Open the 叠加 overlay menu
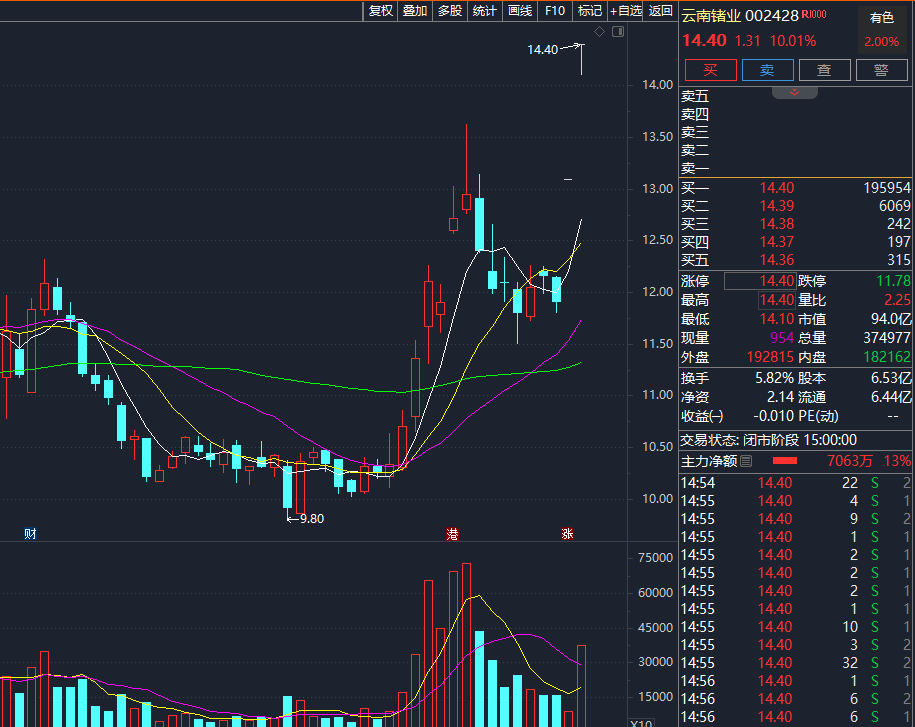This screenshot has width=915, height=727. pos(415,11)
